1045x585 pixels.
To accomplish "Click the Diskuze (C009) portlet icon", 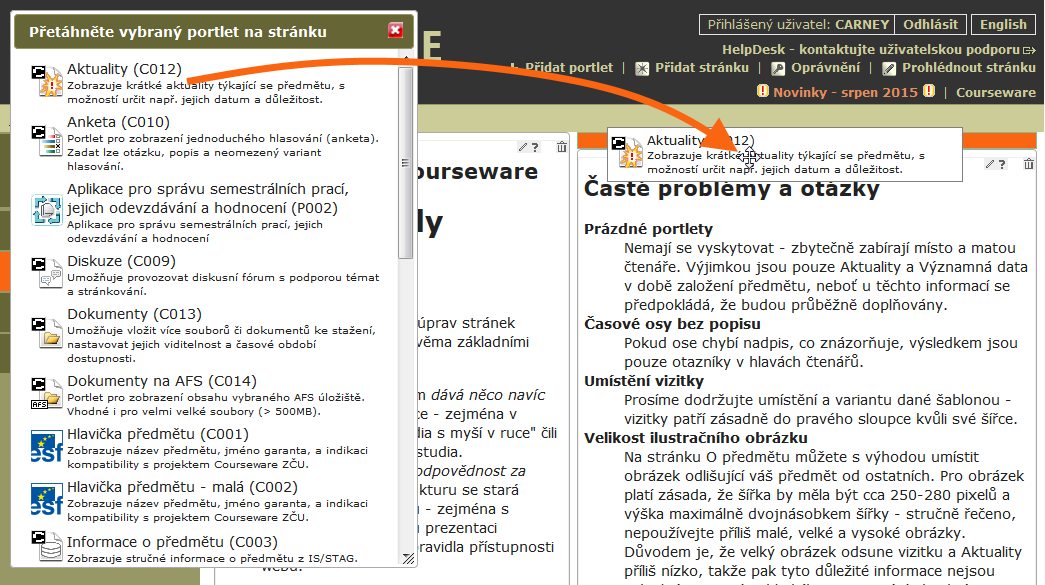I will tap(47, 273).
